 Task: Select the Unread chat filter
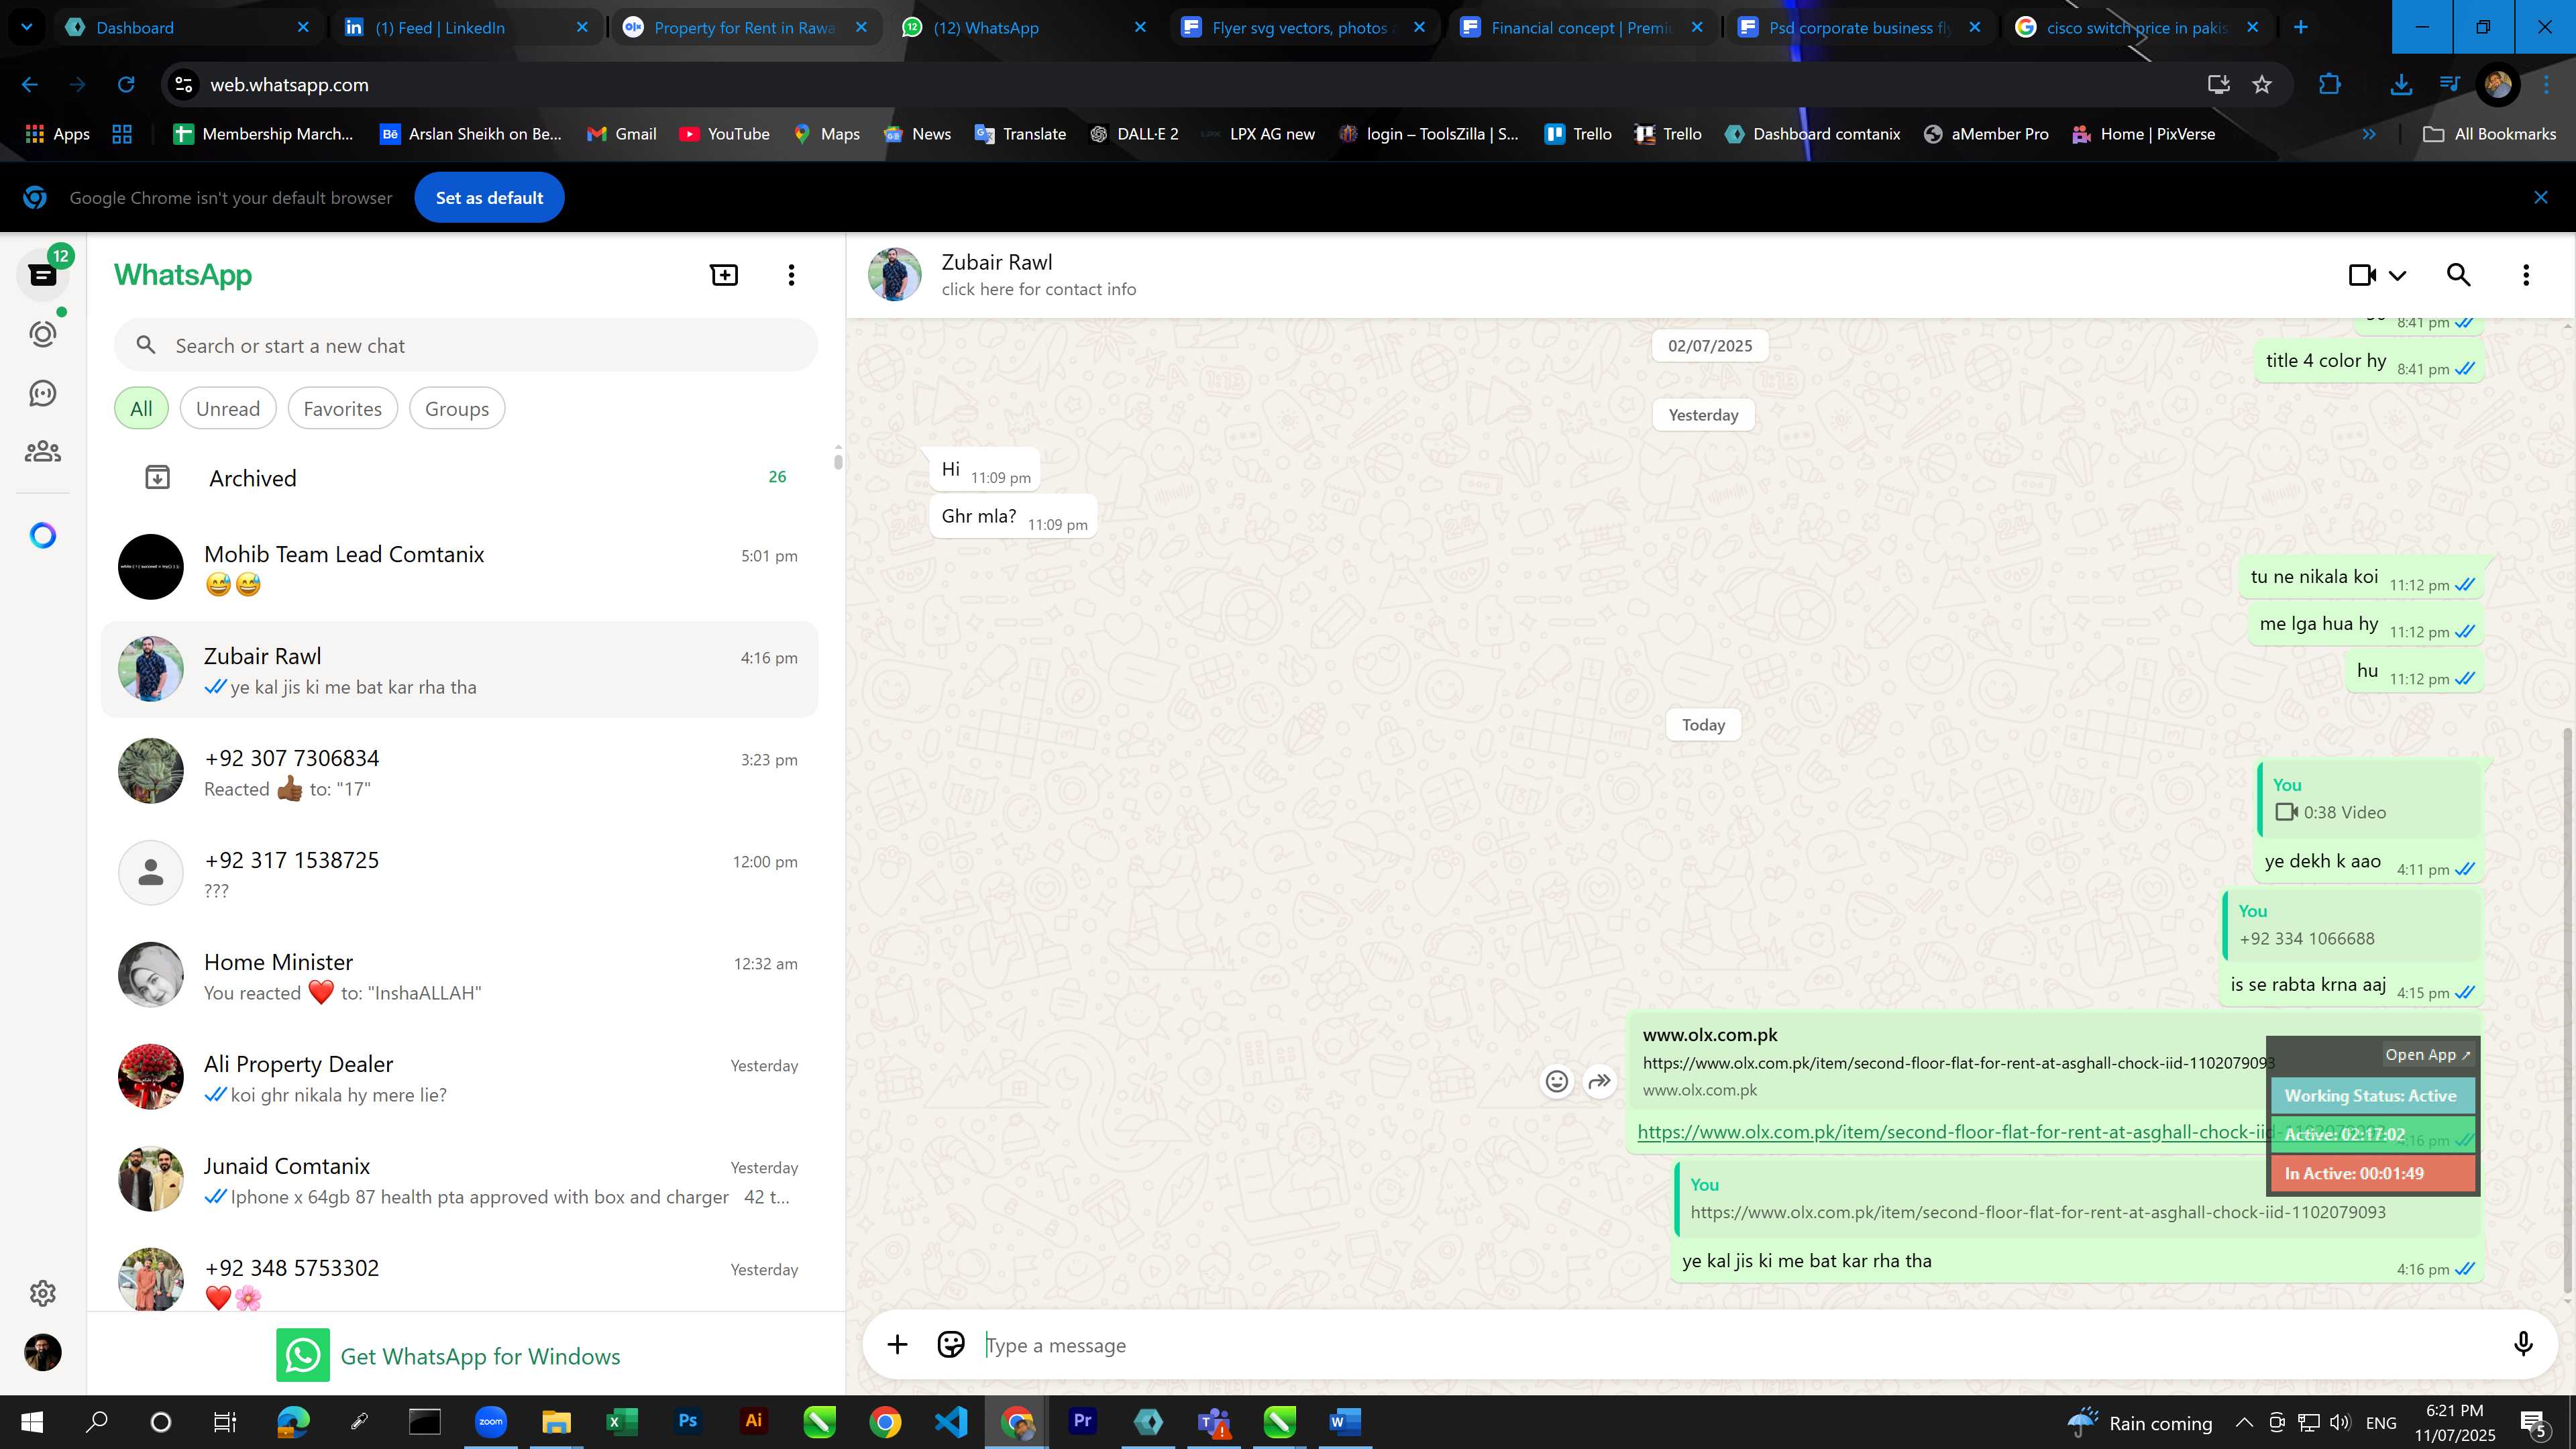click(228, 409)
